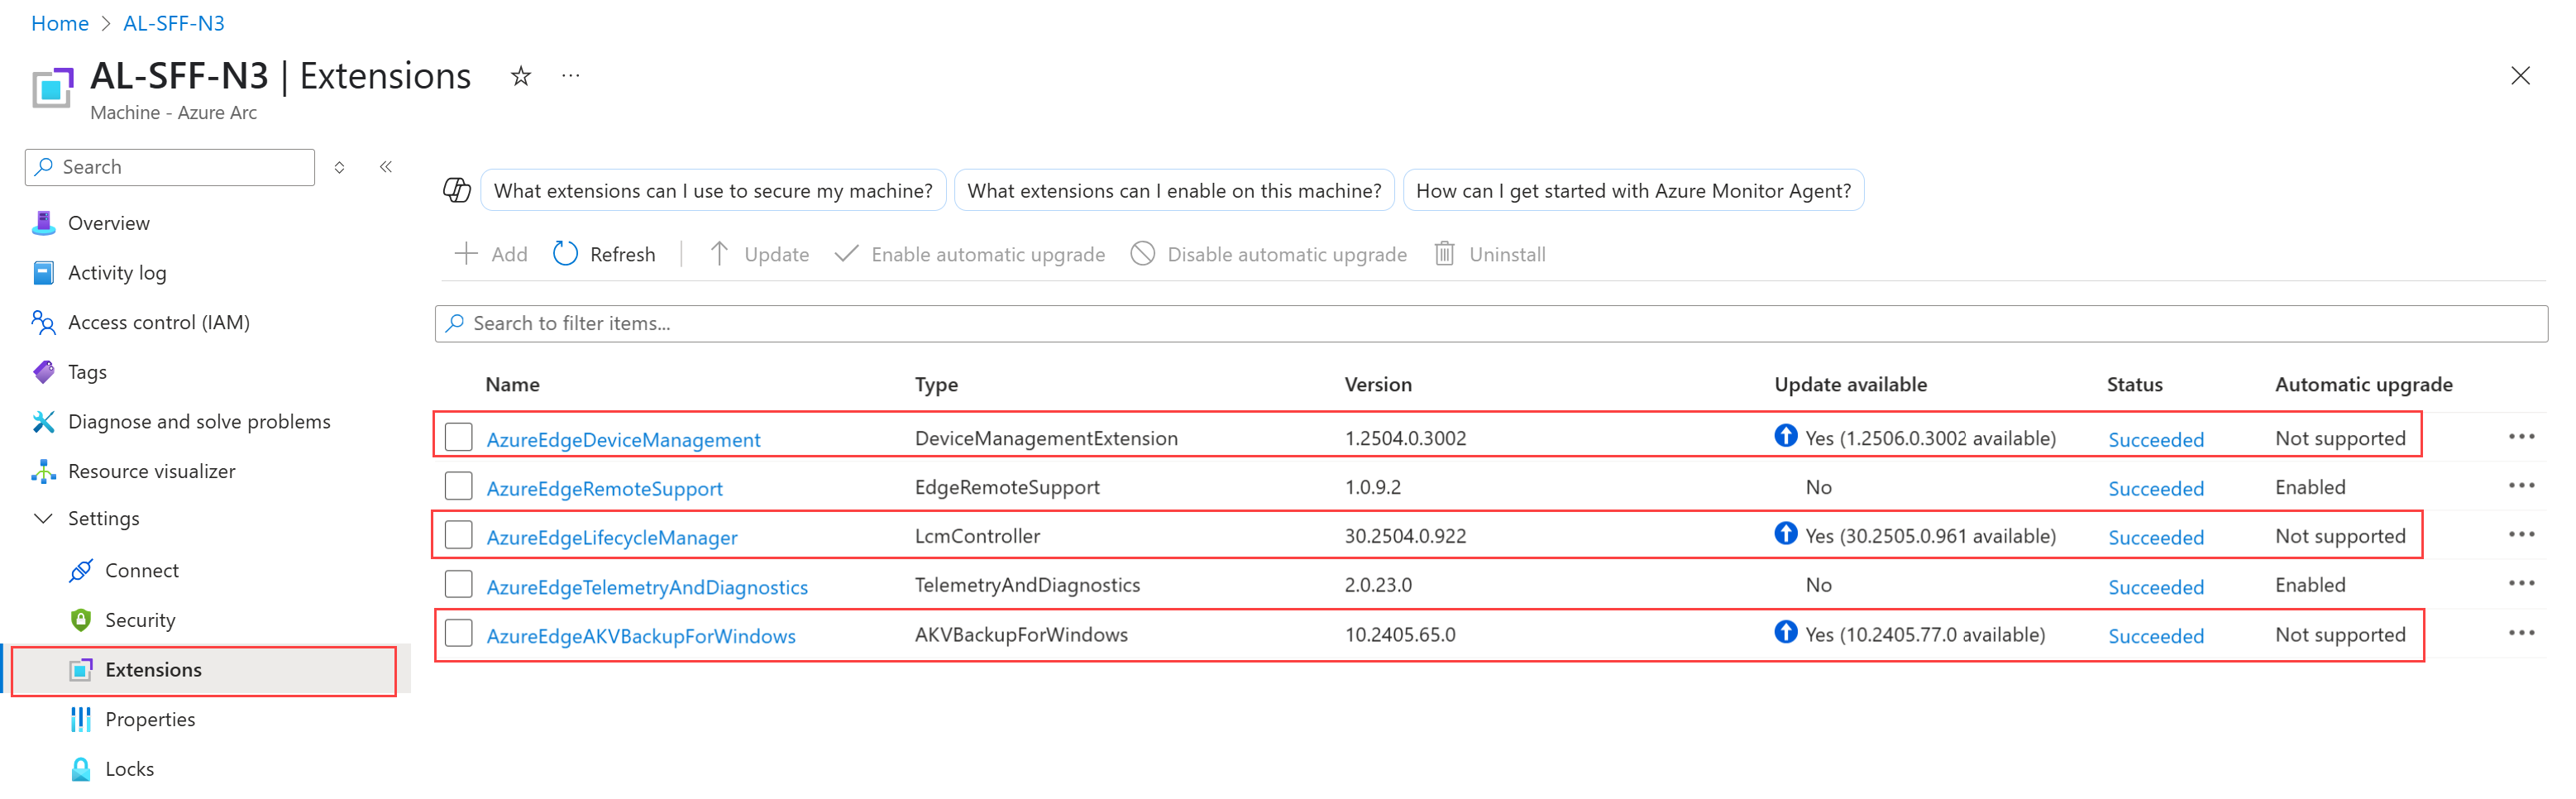Viewport: 2576px width, 799px height.
Task: Click the AL-SFF-N3 breadcrumb link
Action: coord(174,23)
